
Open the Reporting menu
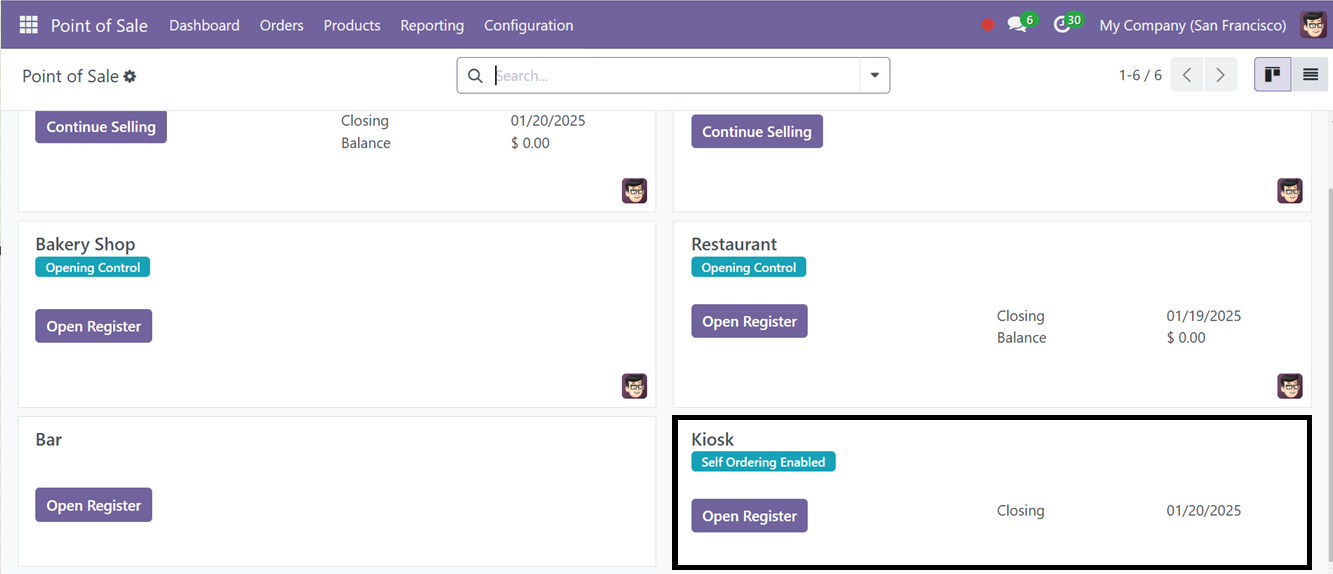click(x=432, y=25)
